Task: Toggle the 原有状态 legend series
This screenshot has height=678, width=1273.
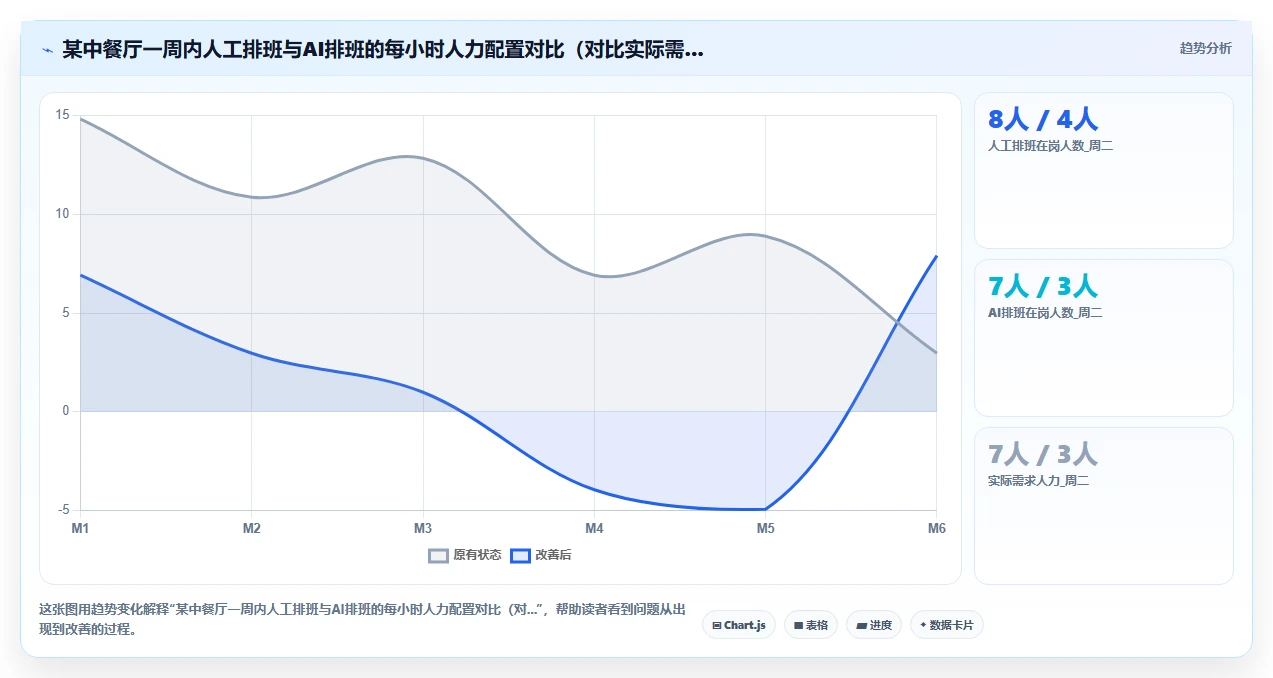Action: click(x=465, y=555)
